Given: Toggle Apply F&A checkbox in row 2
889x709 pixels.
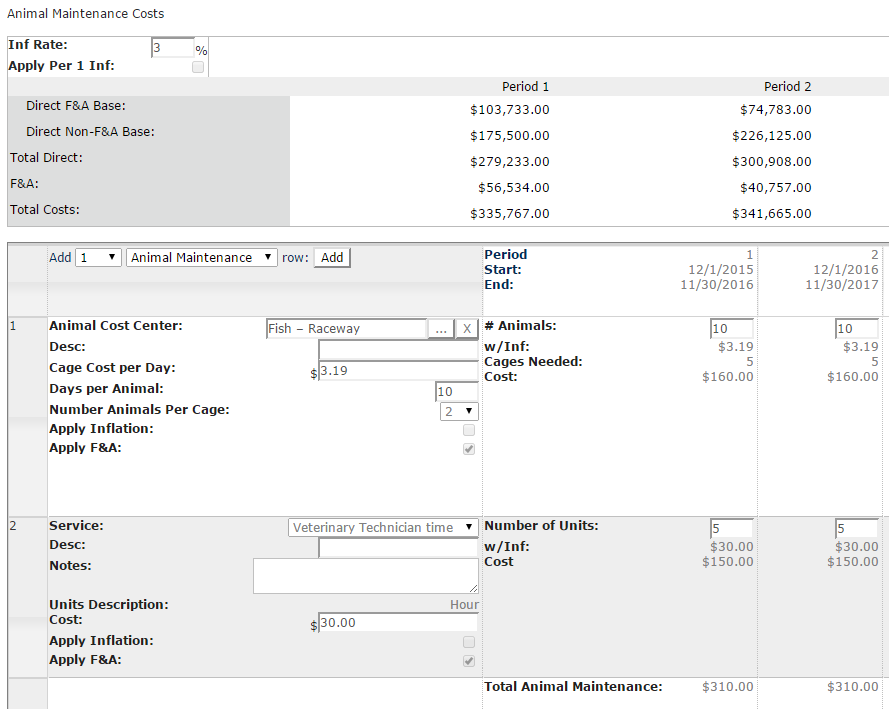Looking at the screenshot, I should pyautogui.click(x=469, y=662).
